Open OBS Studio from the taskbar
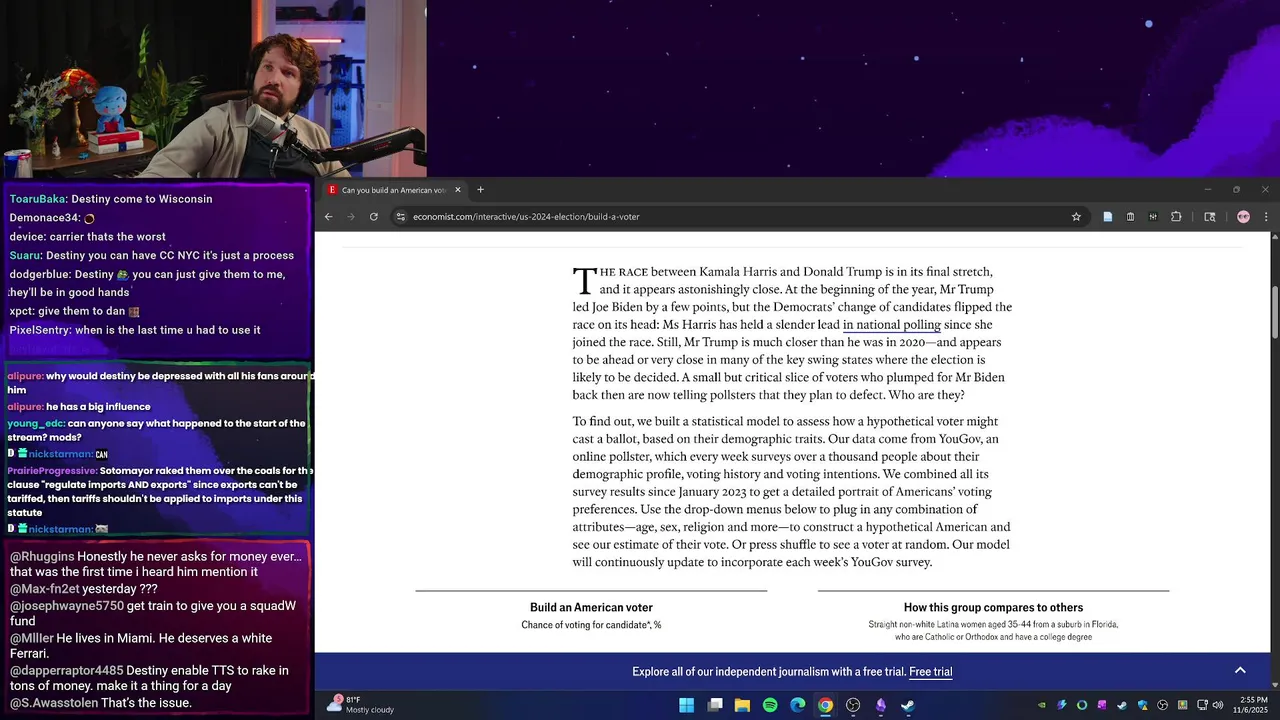 pos(853,705)
